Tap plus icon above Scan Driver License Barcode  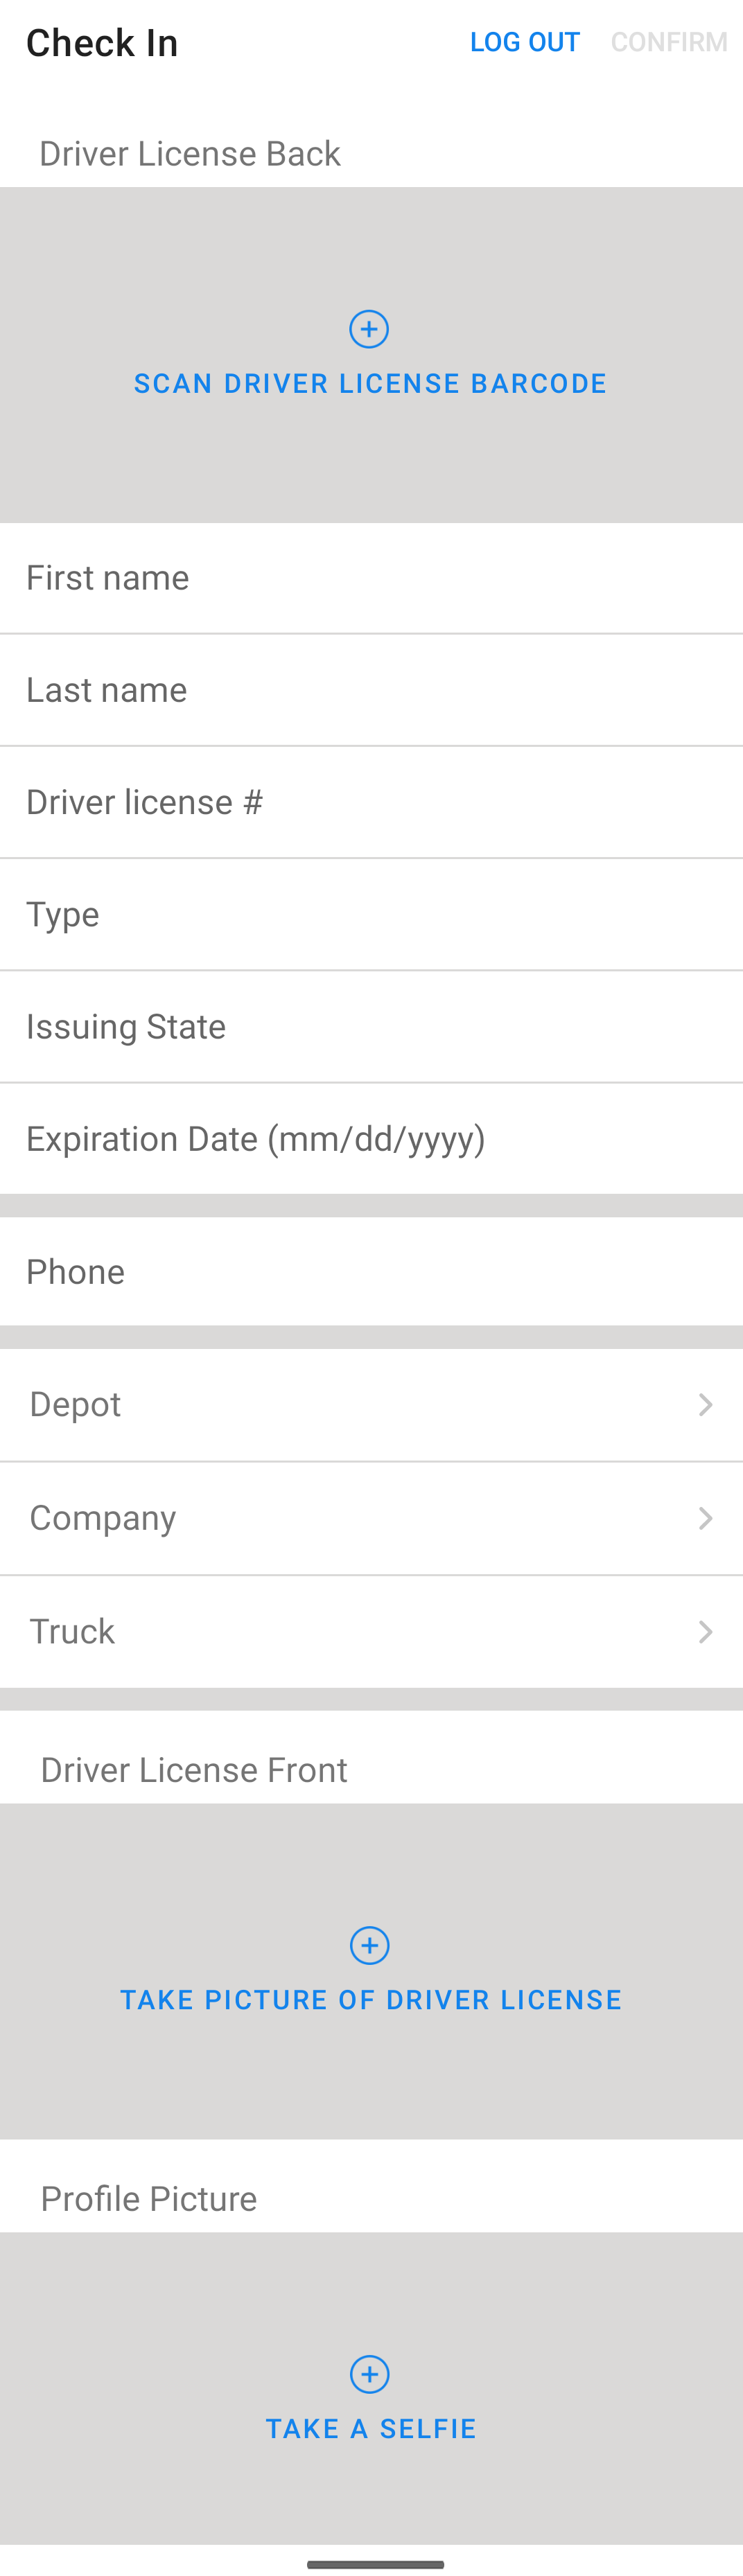pyautogui.click(x=369, y=329)
